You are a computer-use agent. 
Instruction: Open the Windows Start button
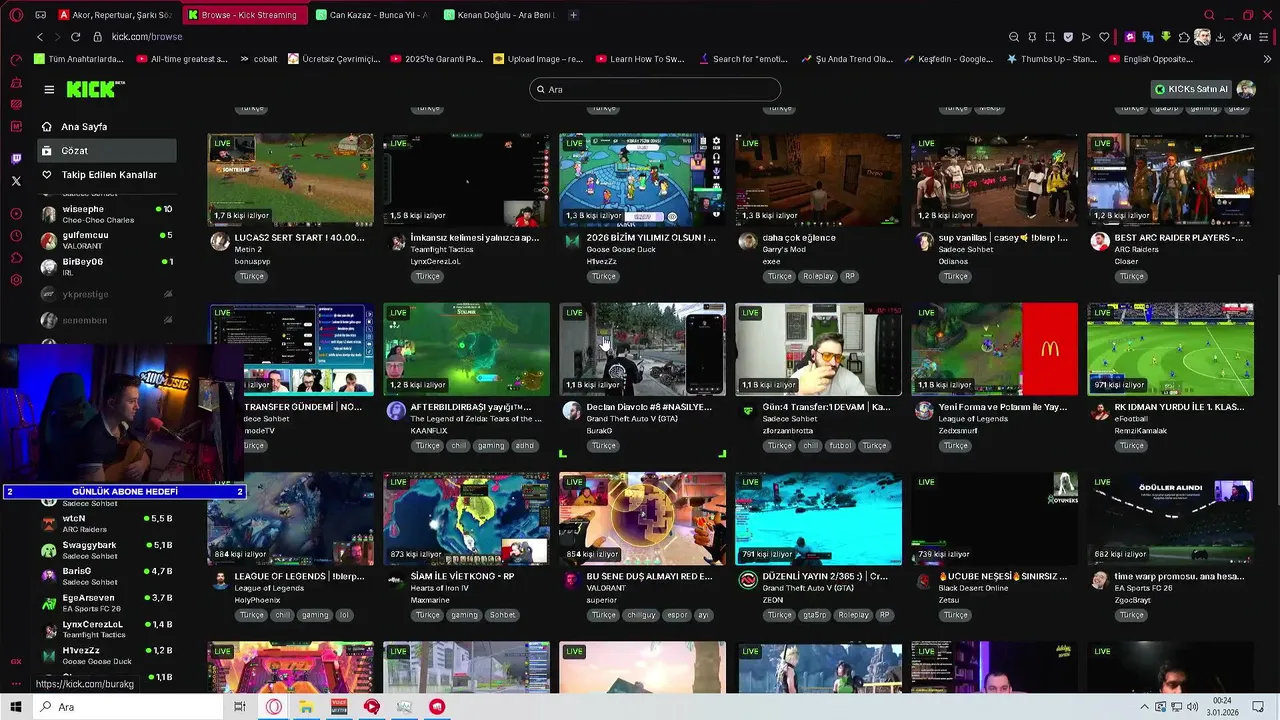click(15, 707)
